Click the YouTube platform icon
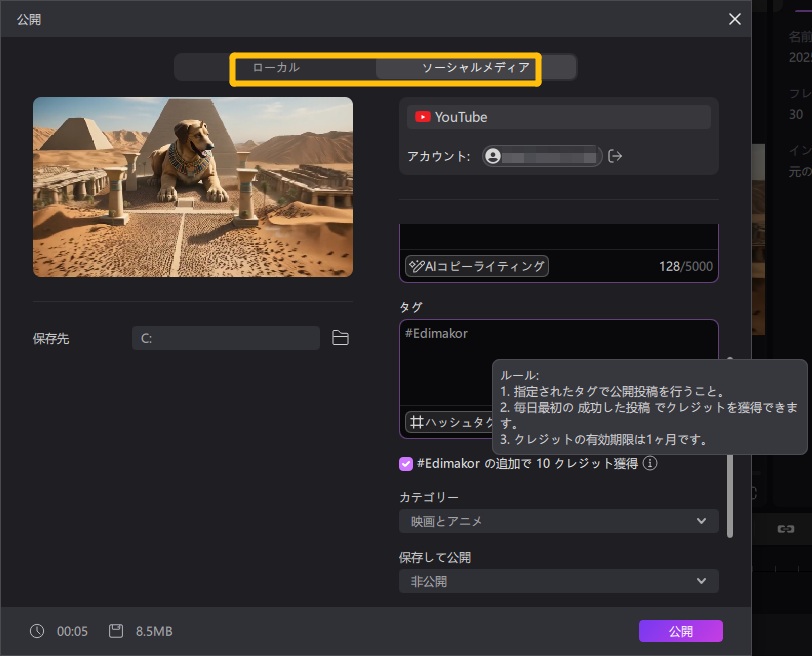The image size is (812, 656). [x=425, y=117]
